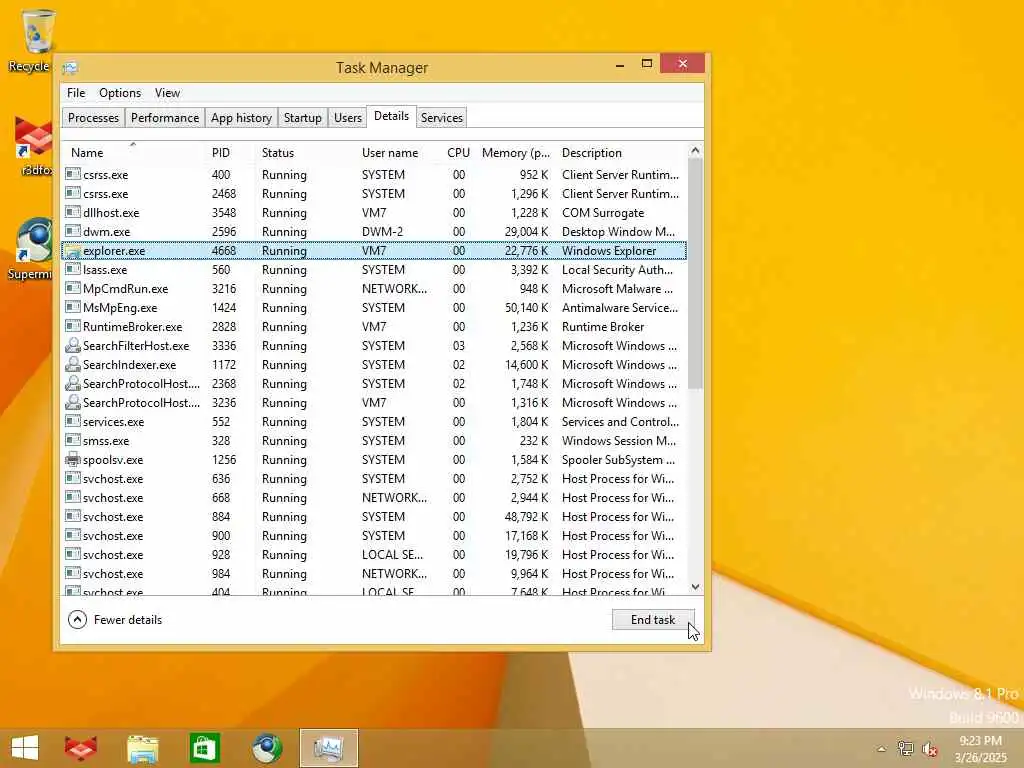This screenshot has height=768, width=1024.
Task: Click the muted volume tray icon
Action: [x=929, y=749]
